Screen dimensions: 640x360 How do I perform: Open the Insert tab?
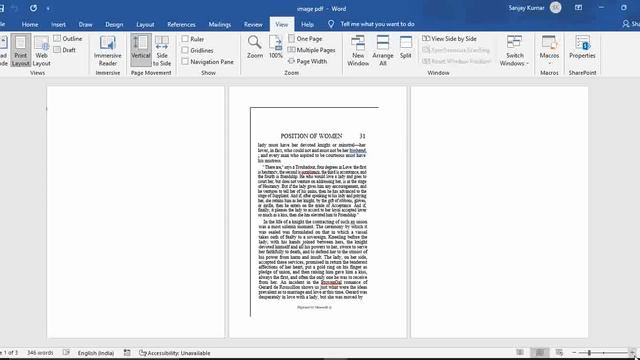pos(58,24)
